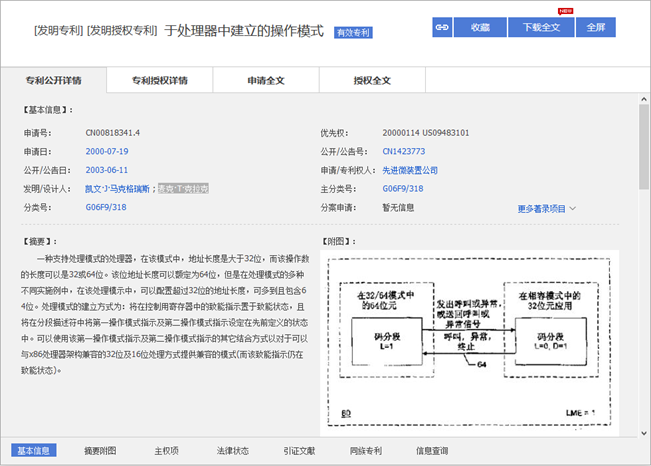Click the 收藏 button
The height and width of the screenshot is (466, 651).
(x=480, y=27)
